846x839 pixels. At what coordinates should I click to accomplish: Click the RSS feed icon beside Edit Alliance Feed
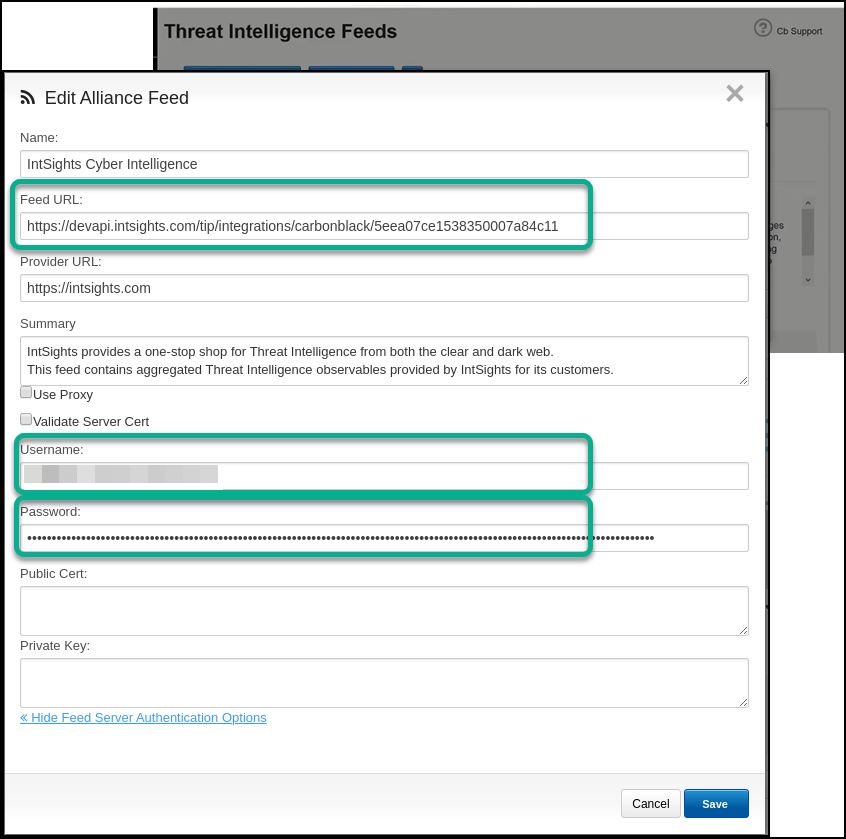28,97
